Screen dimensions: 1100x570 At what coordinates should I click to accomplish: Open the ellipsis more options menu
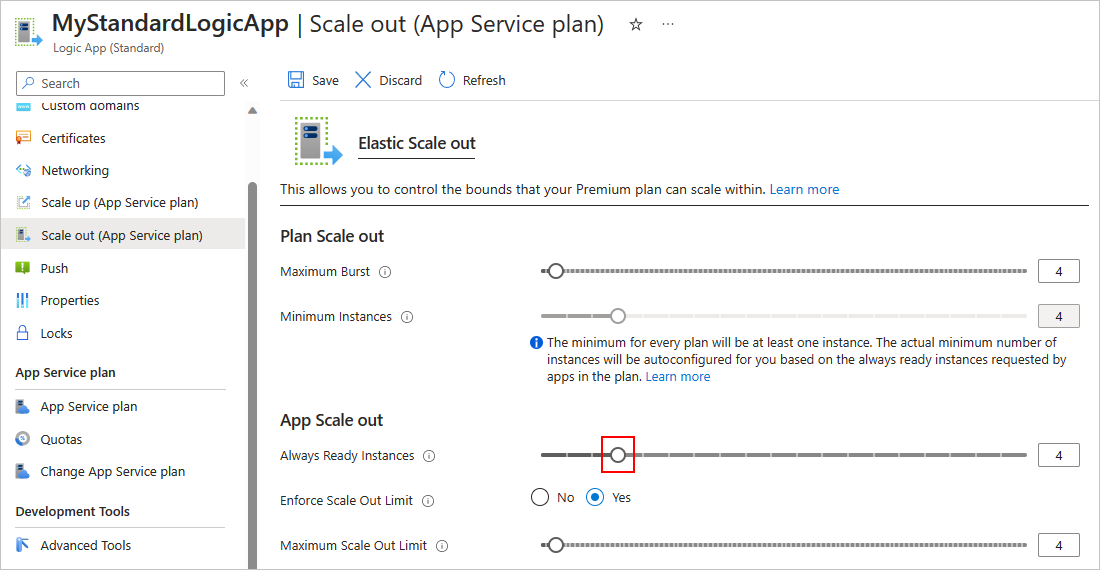coord(668,25)
